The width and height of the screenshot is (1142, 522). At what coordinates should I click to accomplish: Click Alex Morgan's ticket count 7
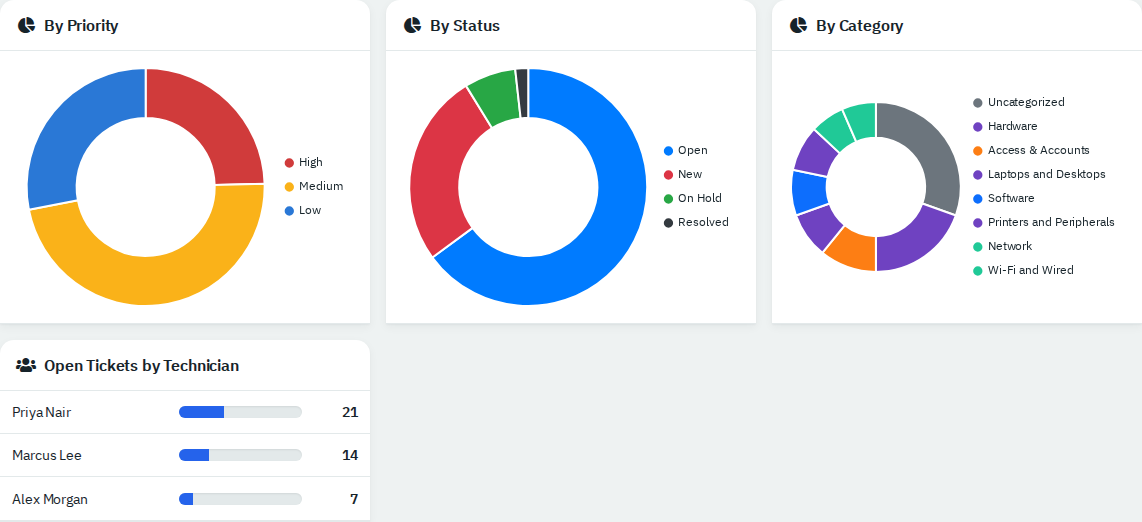(354, 499)
